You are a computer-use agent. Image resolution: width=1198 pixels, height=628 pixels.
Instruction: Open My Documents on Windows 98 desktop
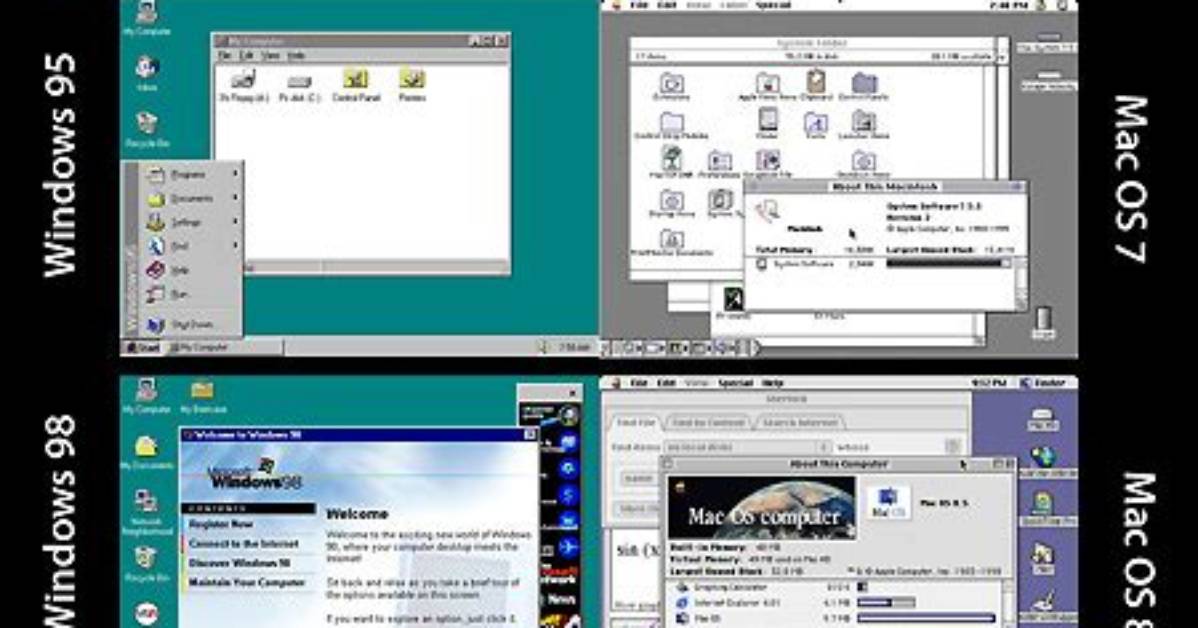pyautogui.click(x=147, y=452)
